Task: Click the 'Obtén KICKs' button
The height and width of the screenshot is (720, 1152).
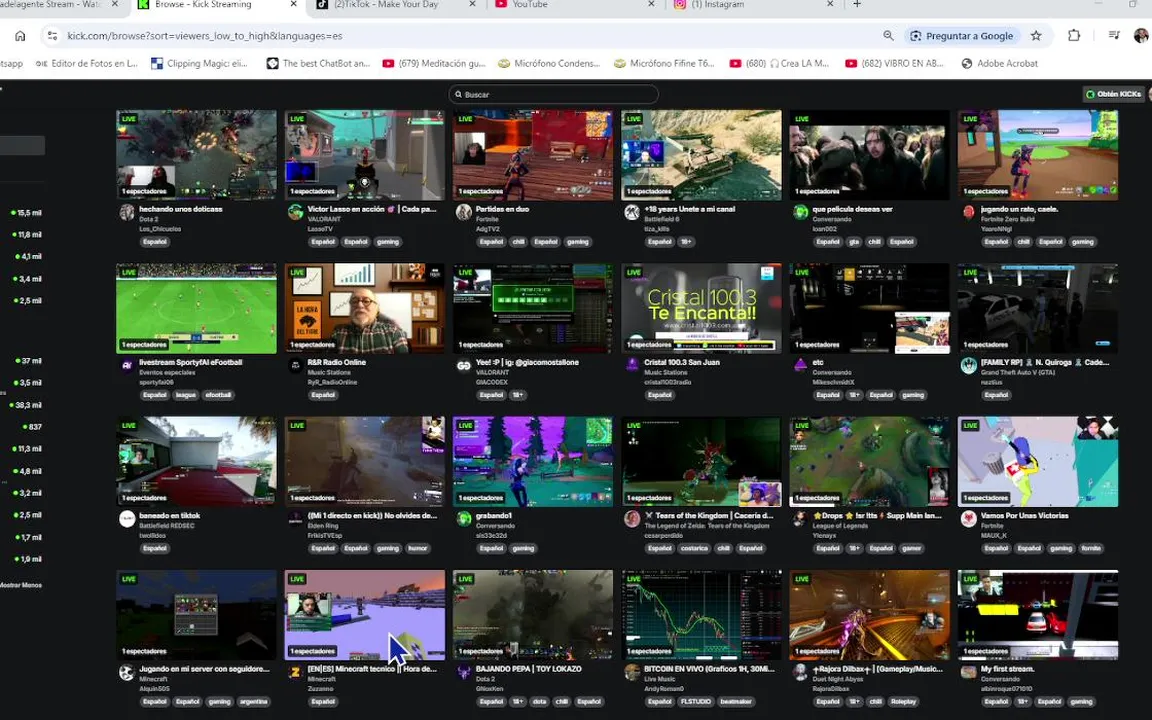Action: [1112, 94]
